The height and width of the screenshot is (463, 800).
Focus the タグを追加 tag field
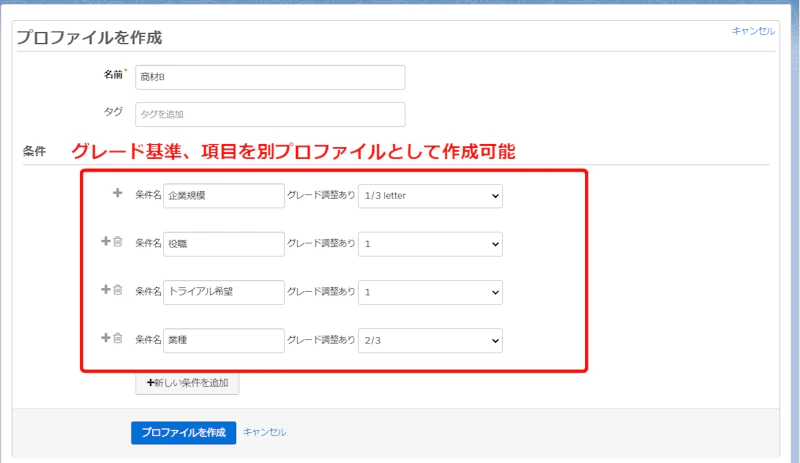(270, 114)
